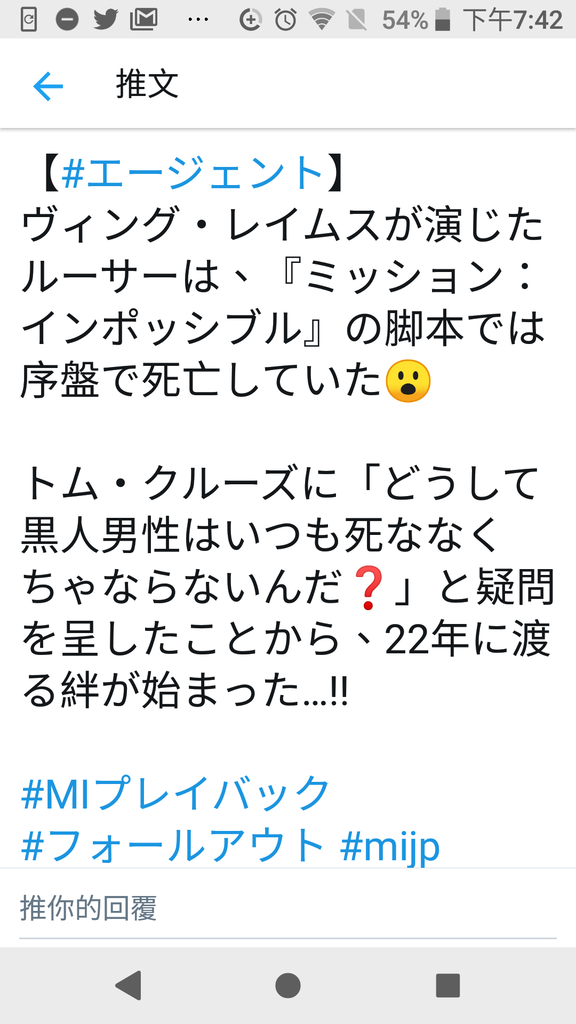
Task: Tap the Android home circle button
Action: tap(288, 985)
